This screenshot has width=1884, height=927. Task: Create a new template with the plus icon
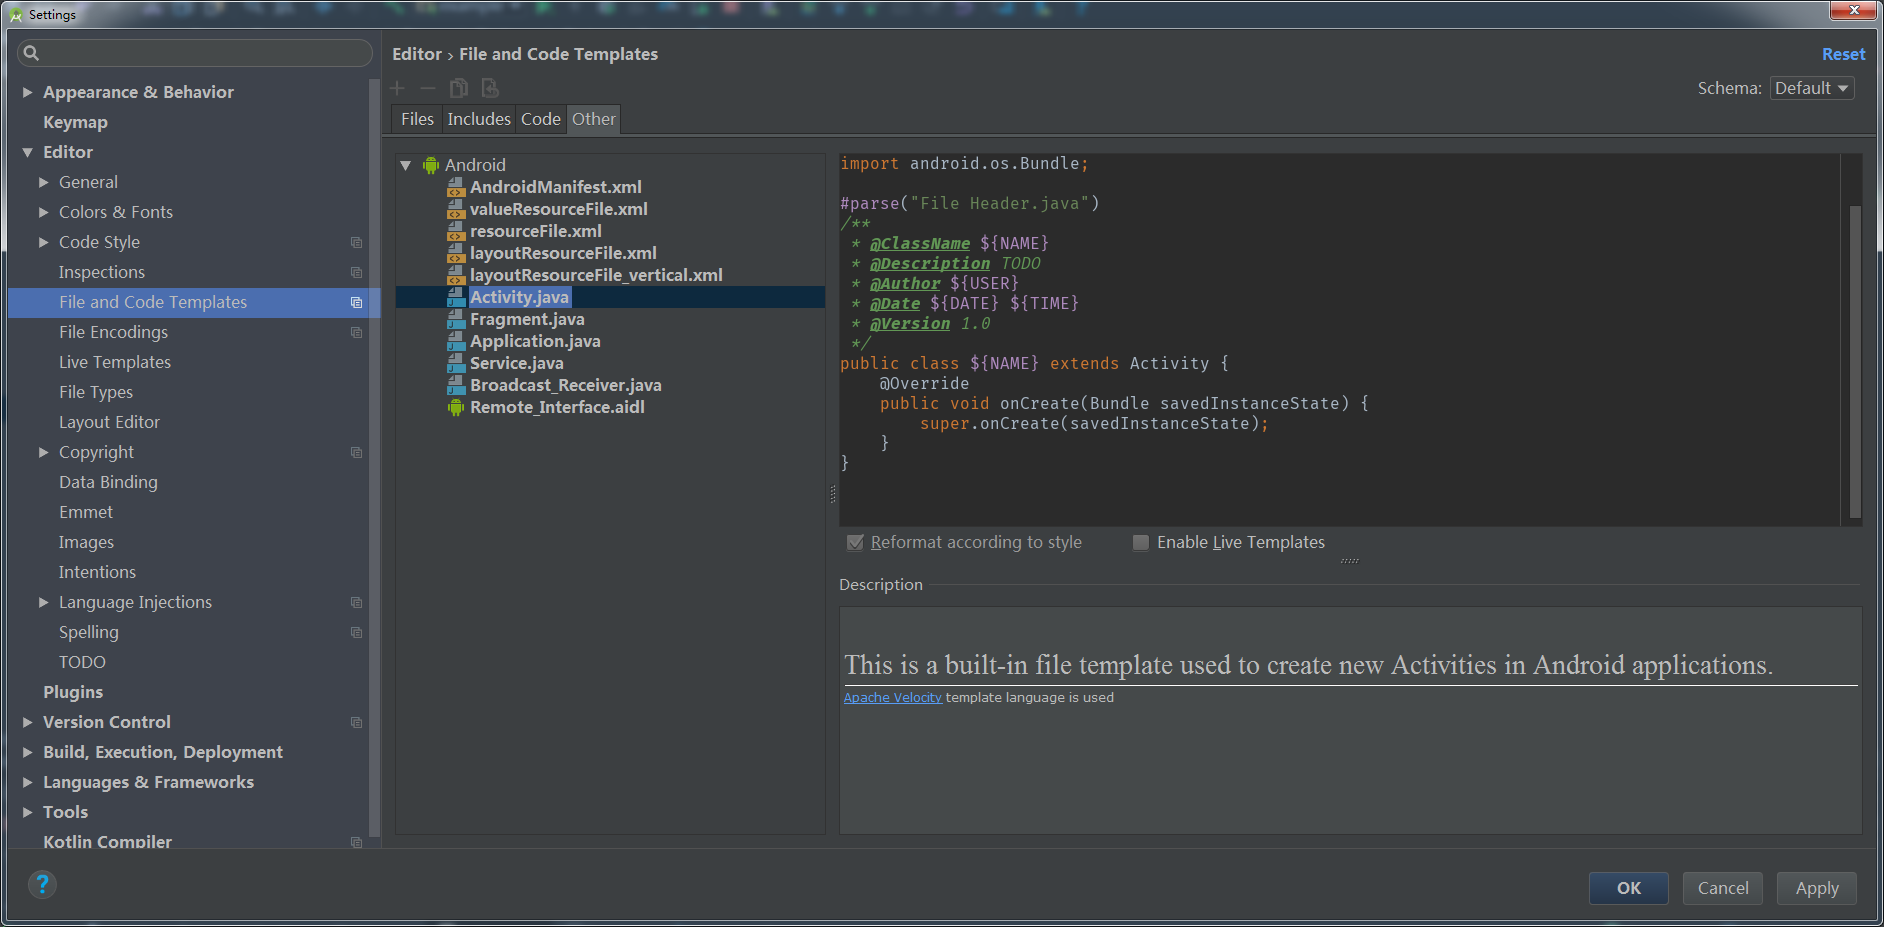[x=397, y=88]
